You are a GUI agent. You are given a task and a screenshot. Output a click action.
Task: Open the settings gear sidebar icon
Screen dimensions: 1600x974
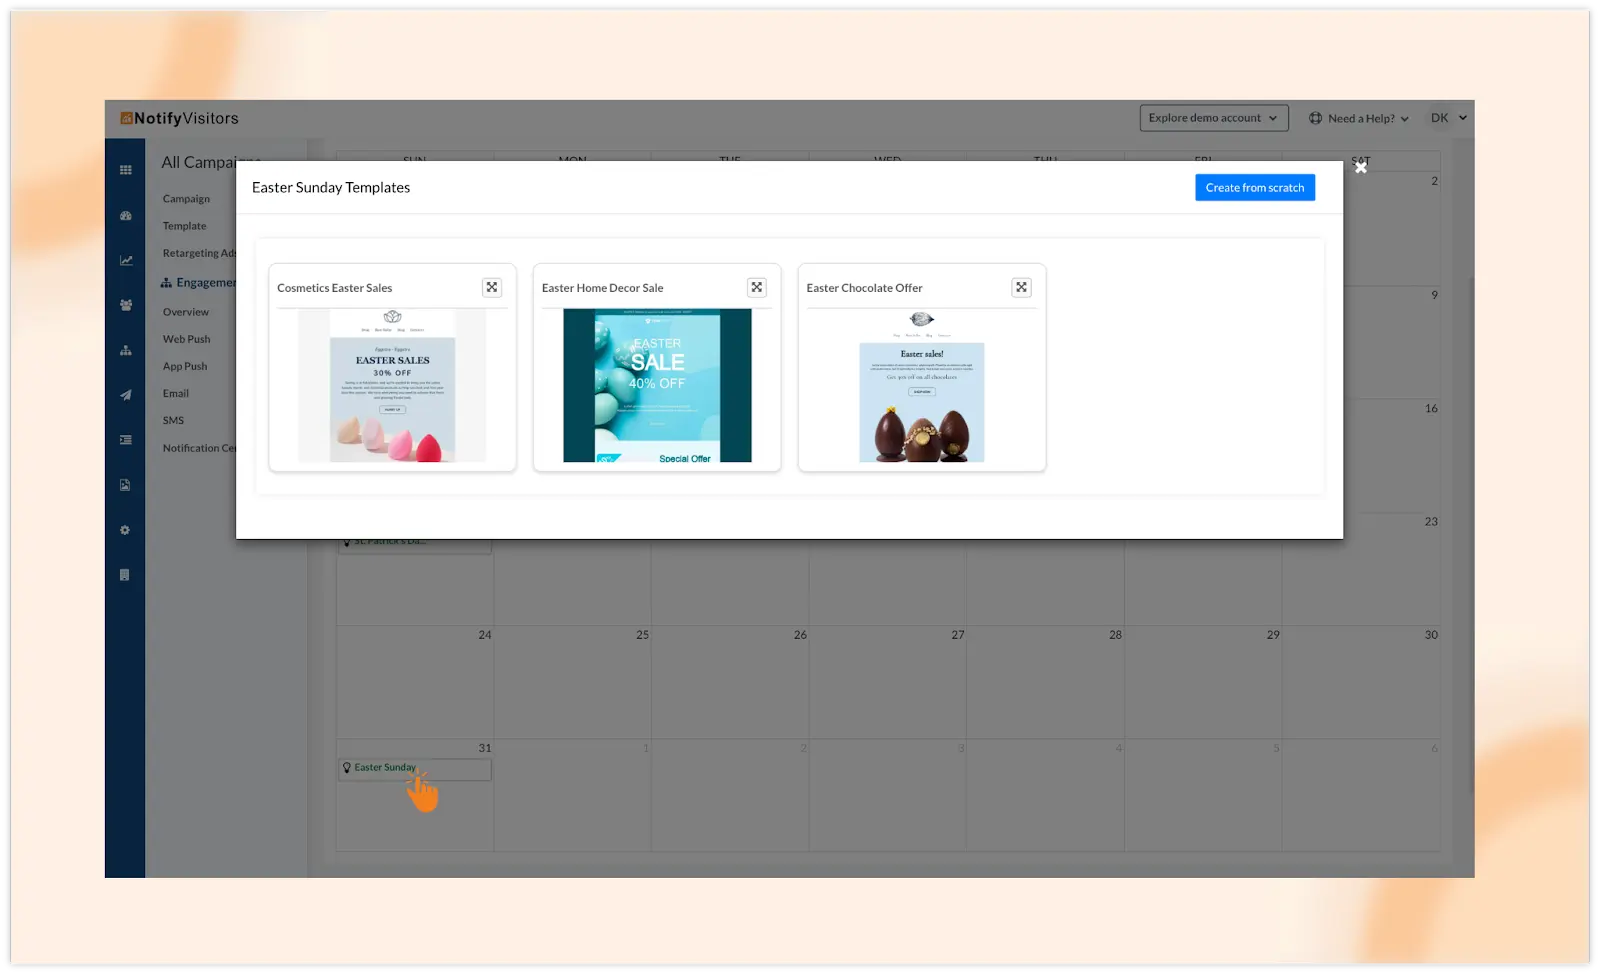point(125,530)
